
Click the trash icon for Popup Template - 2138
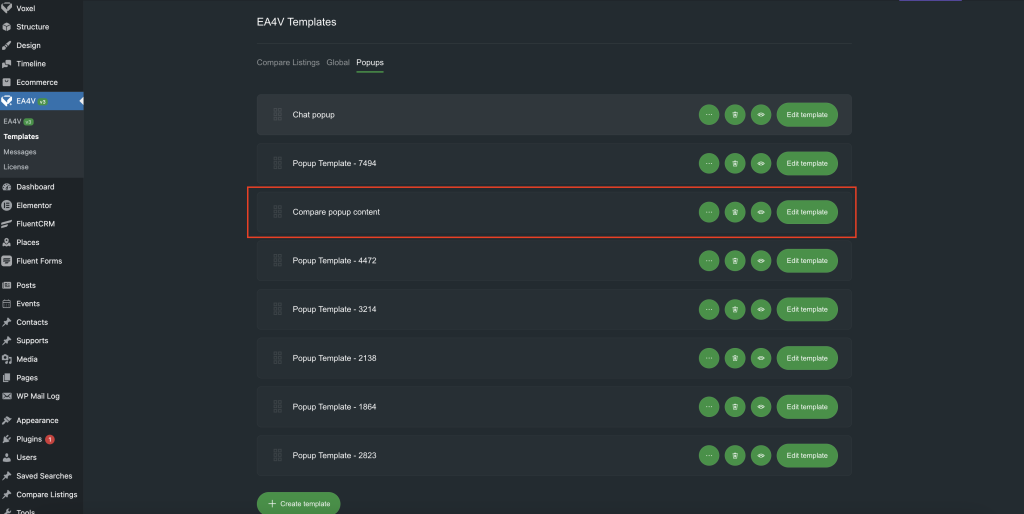734,358
